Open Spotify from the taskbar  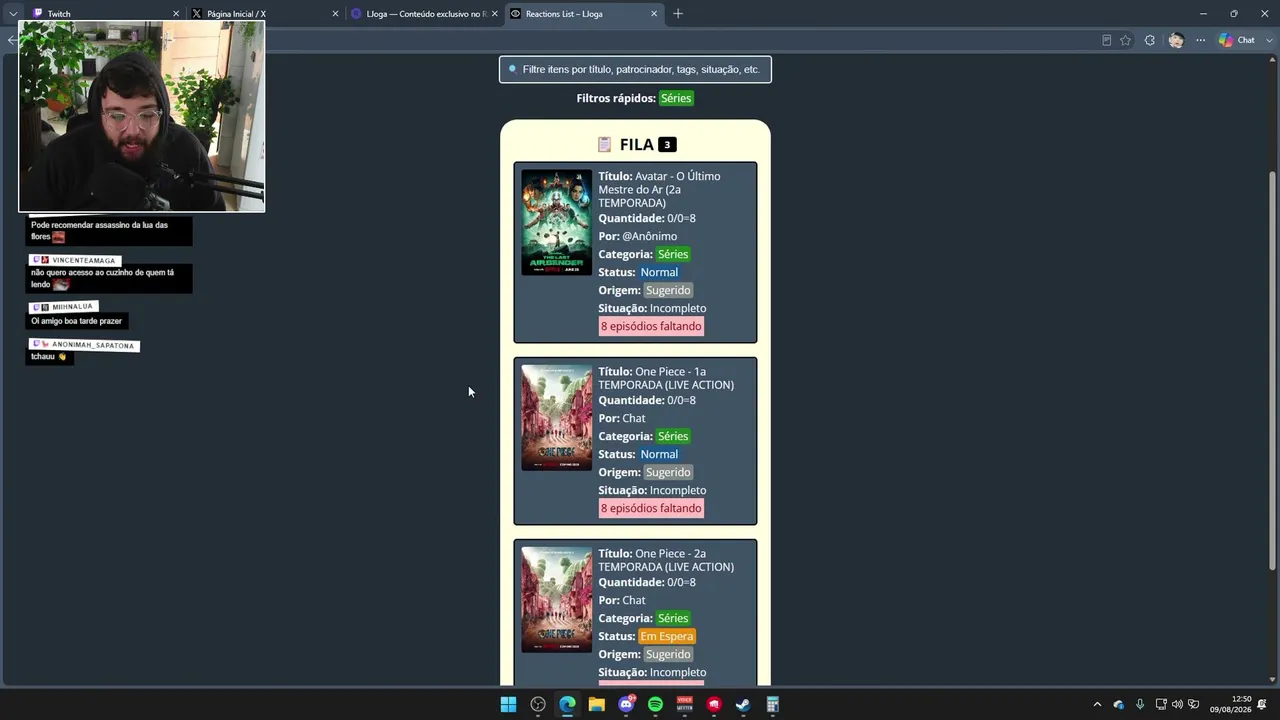tap(655, 704)
